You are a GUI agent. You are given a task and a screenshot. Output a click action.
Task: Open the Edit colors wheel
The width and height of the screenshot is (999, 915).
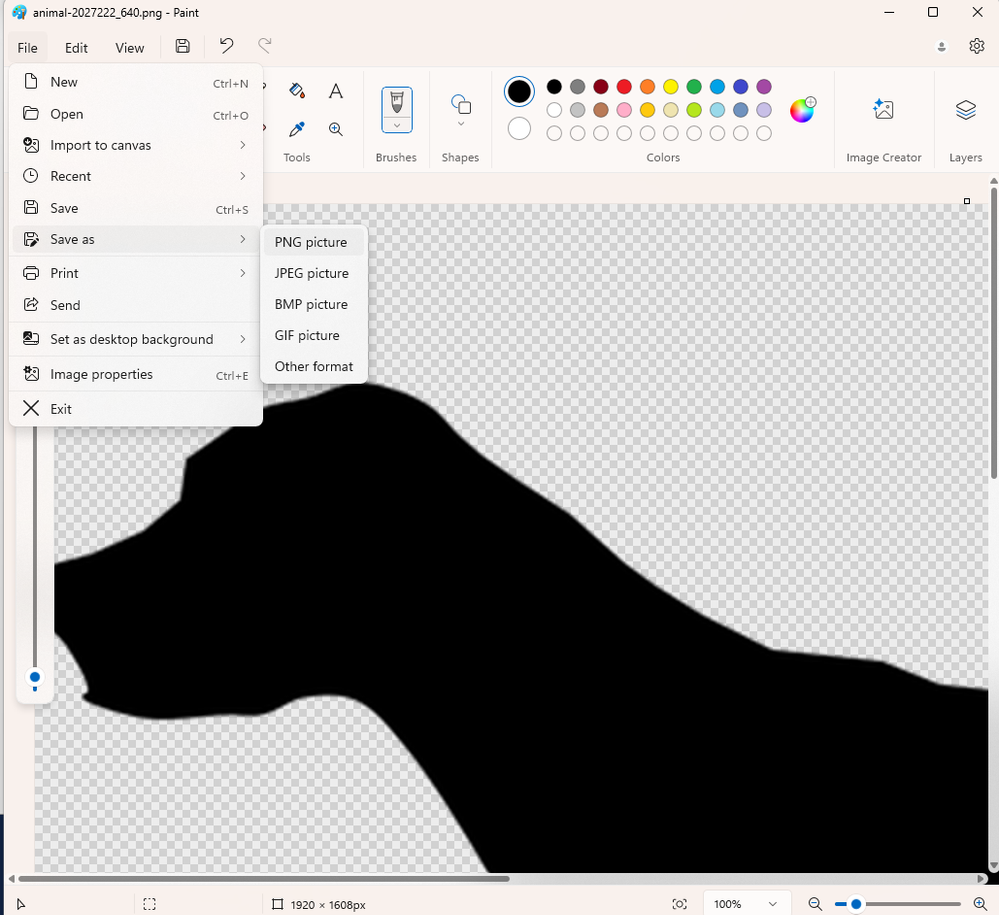(x=802, y=110)
